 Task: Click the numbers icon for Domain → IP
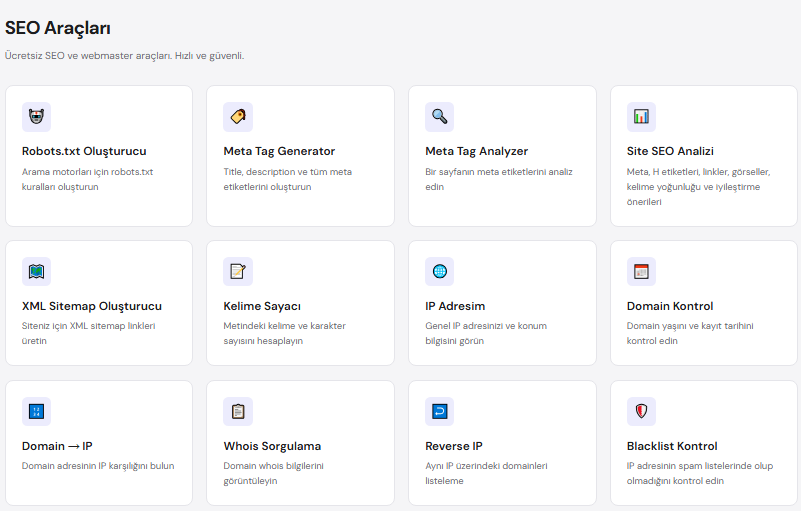36,411
